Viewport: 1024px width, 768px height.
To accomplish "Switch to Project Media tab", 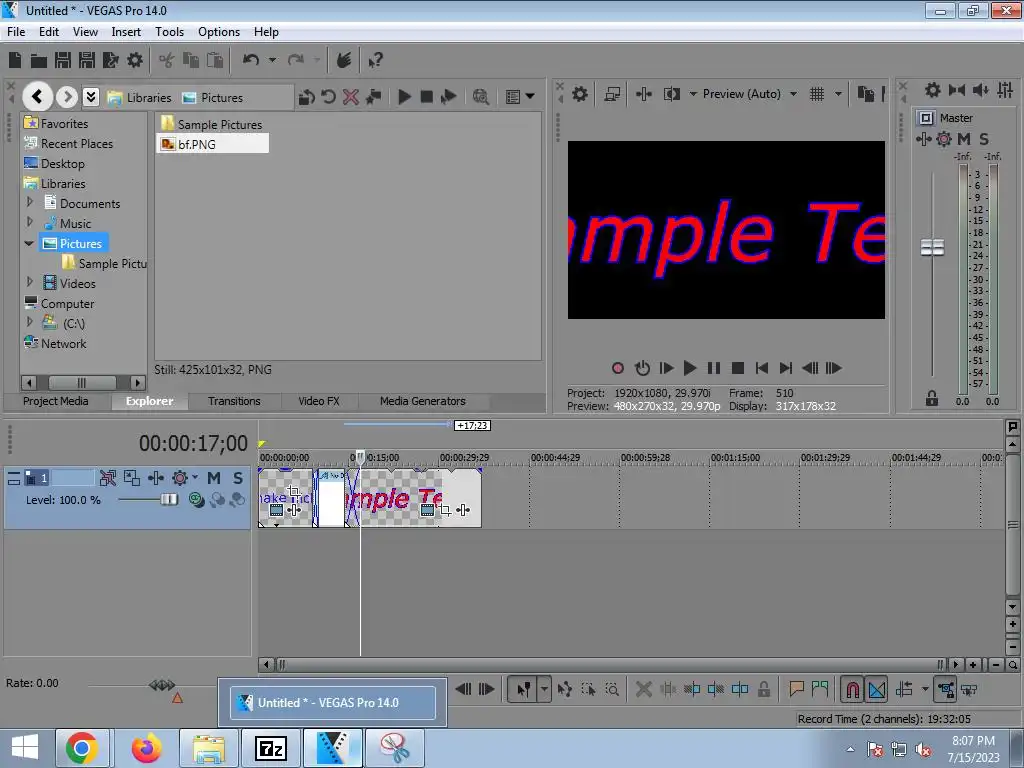I will [56, 401].
